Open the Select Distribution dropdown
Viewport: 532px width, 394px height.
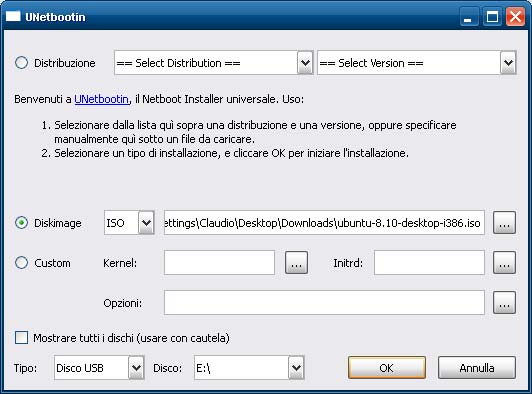pos(213,63)
